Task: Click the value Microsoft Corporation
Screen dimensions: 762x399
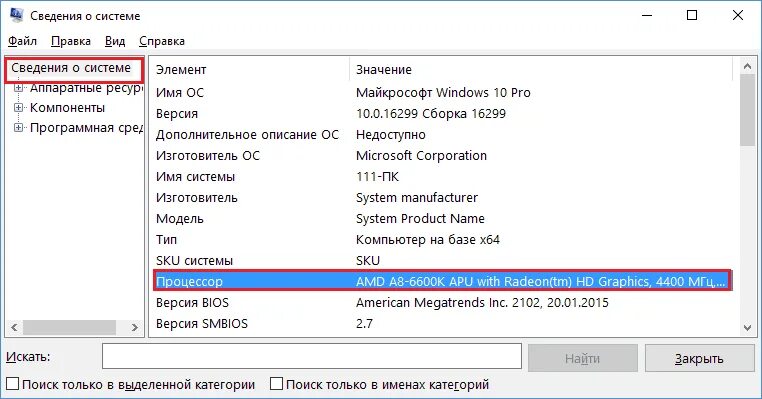Action: point(421,156)
